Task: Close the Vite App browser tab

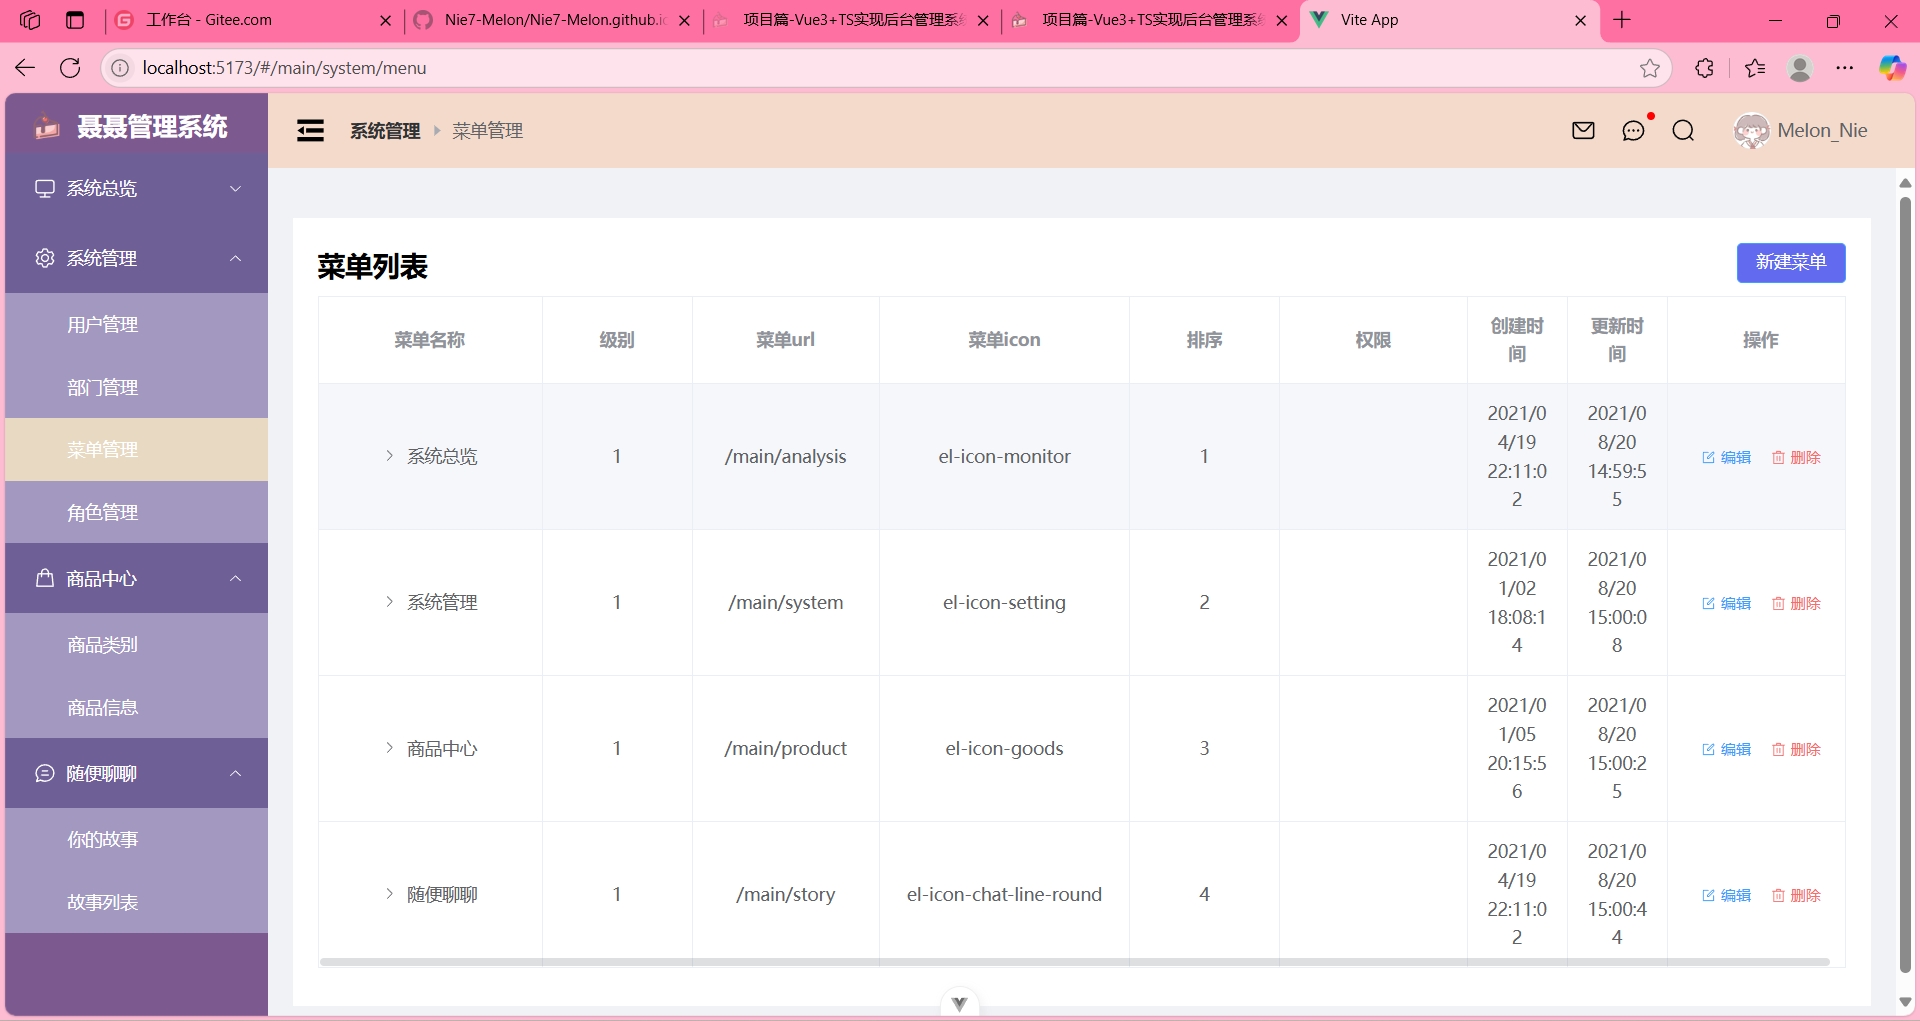Action: [x=1580, y=20]
